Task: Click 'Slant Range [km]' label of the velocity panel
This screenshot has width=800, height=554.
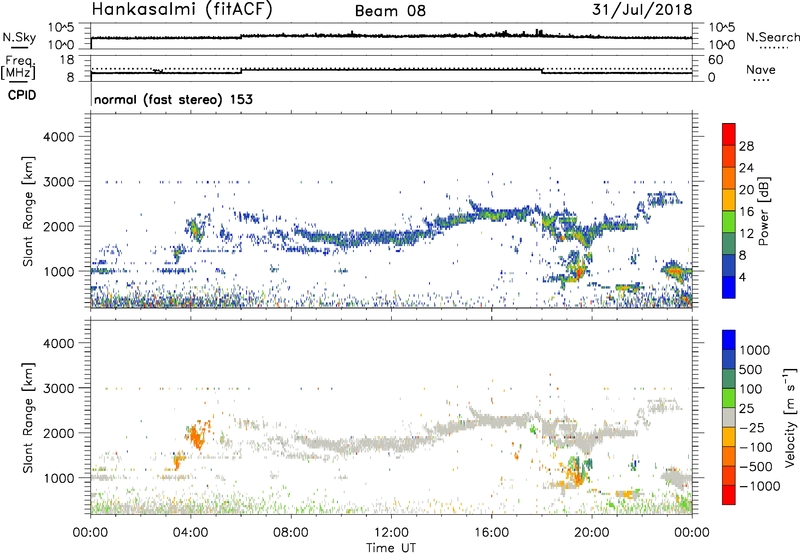Action: 28,418
